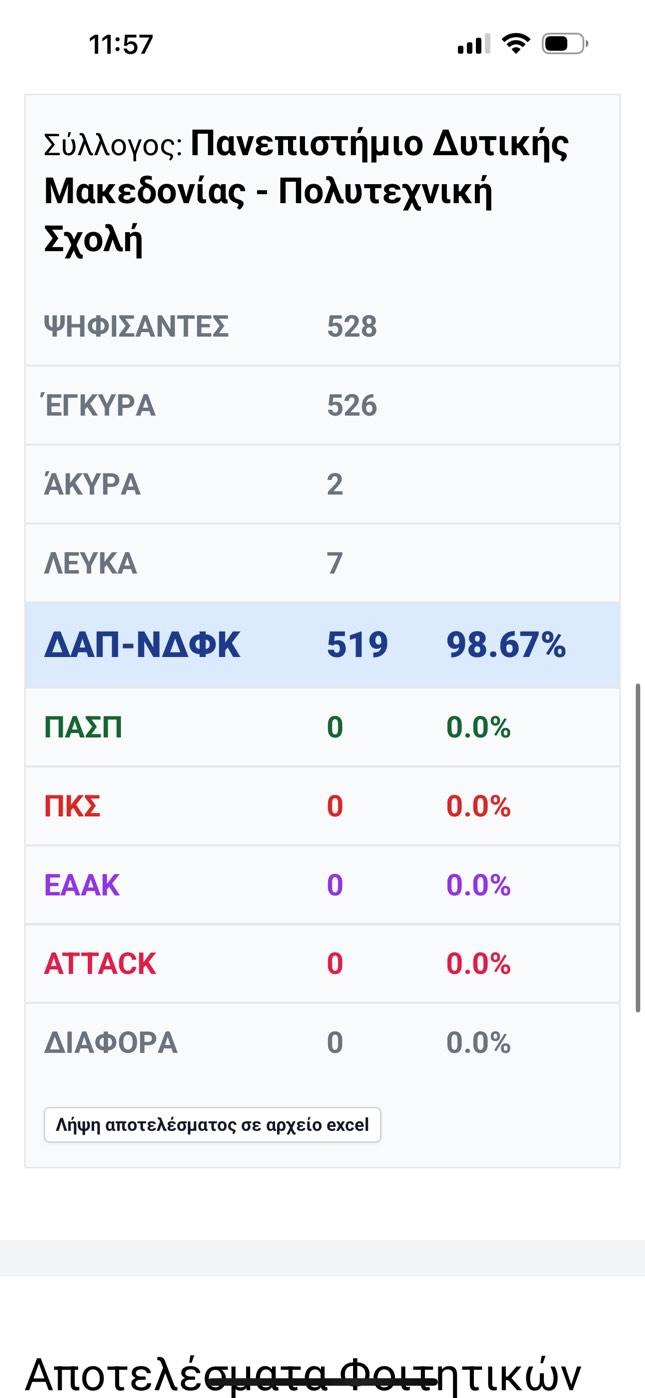Viewport: 645px width, 1398px height.
Task: Select the ΆΚΥΡΑ row label
Action: (x=92, y=485)
